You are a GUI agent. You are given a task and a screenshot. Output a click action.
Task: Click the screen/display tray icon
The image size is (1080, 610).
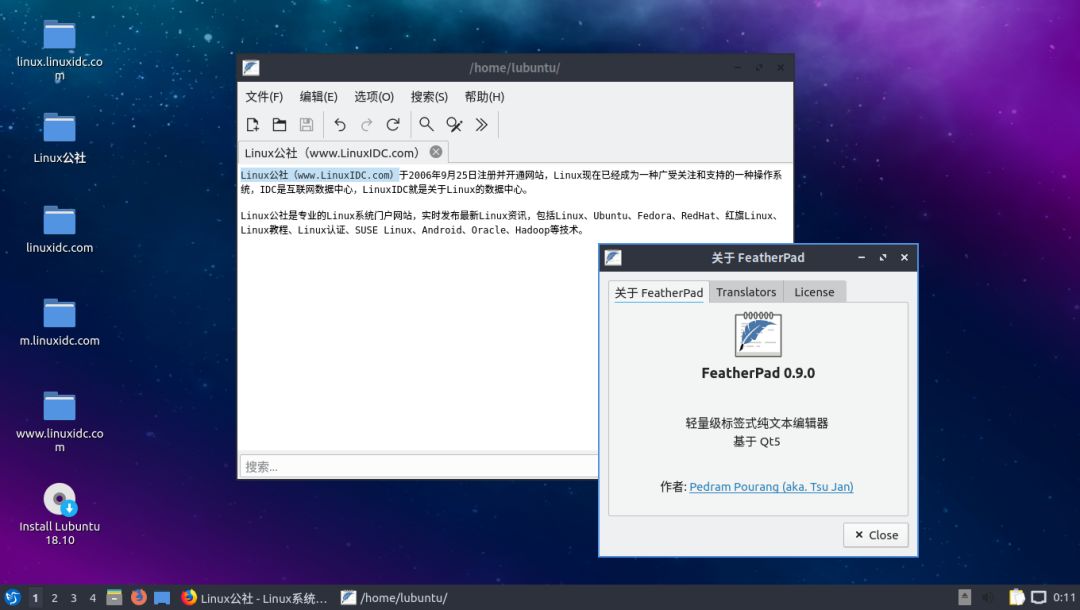[x=1038, y=598]
